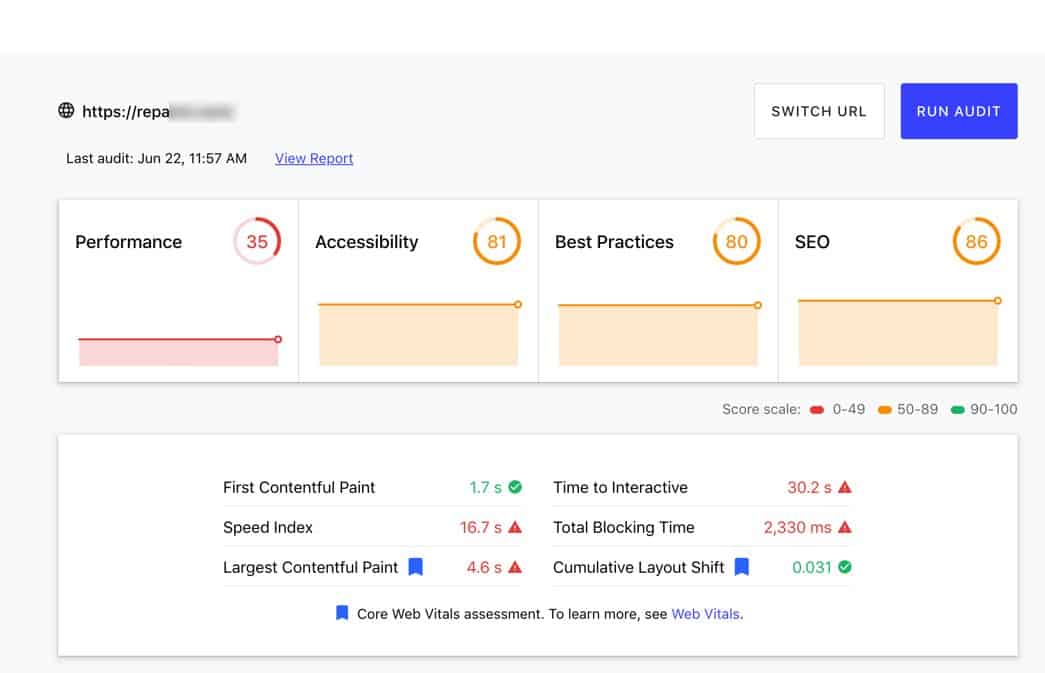This screenshot has width=1045, height=673.
Task: Click the Best Practices card title
Action: click(614, 242)
